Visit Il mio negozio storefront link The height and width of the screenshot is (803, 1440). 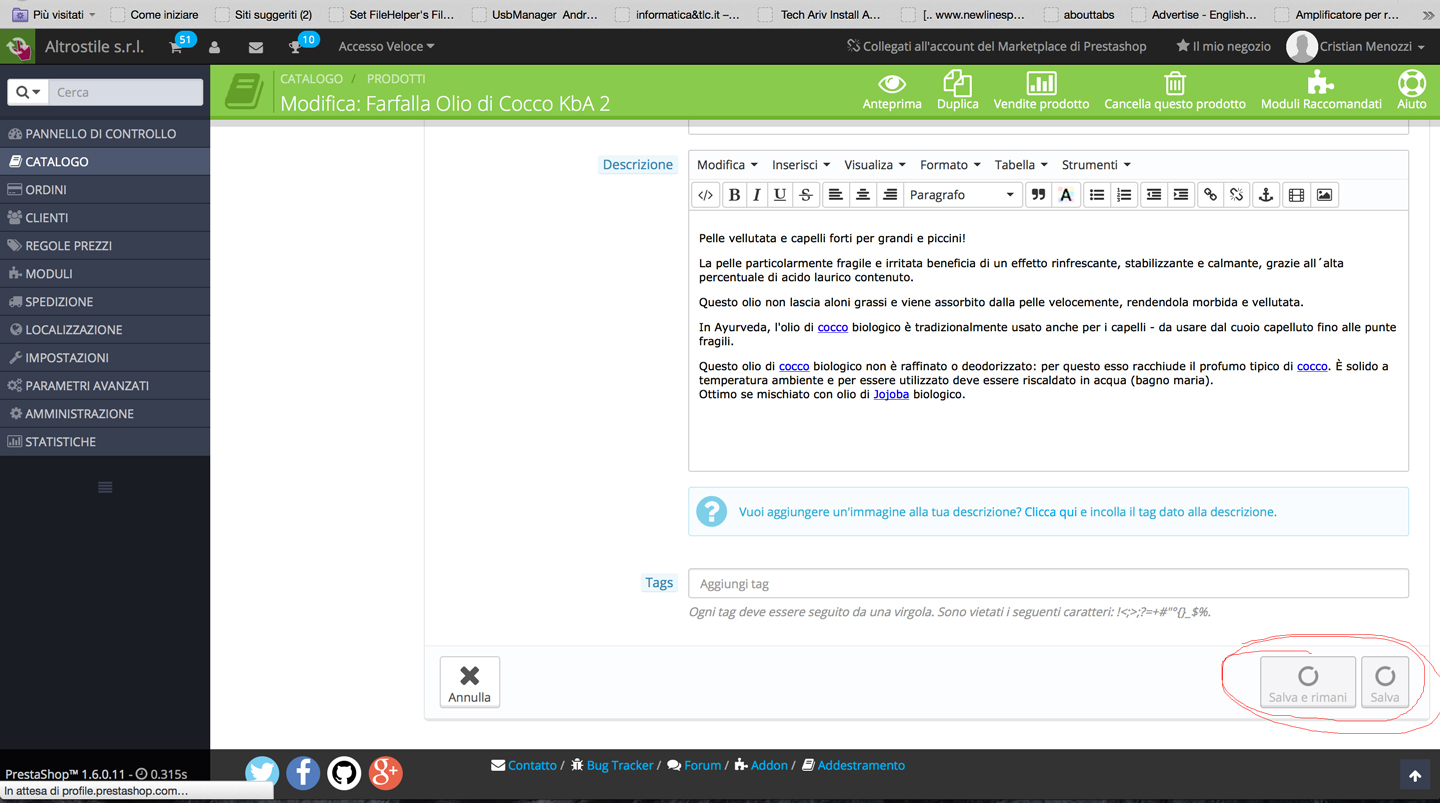pyautogui.click(x=1223, y=47)
